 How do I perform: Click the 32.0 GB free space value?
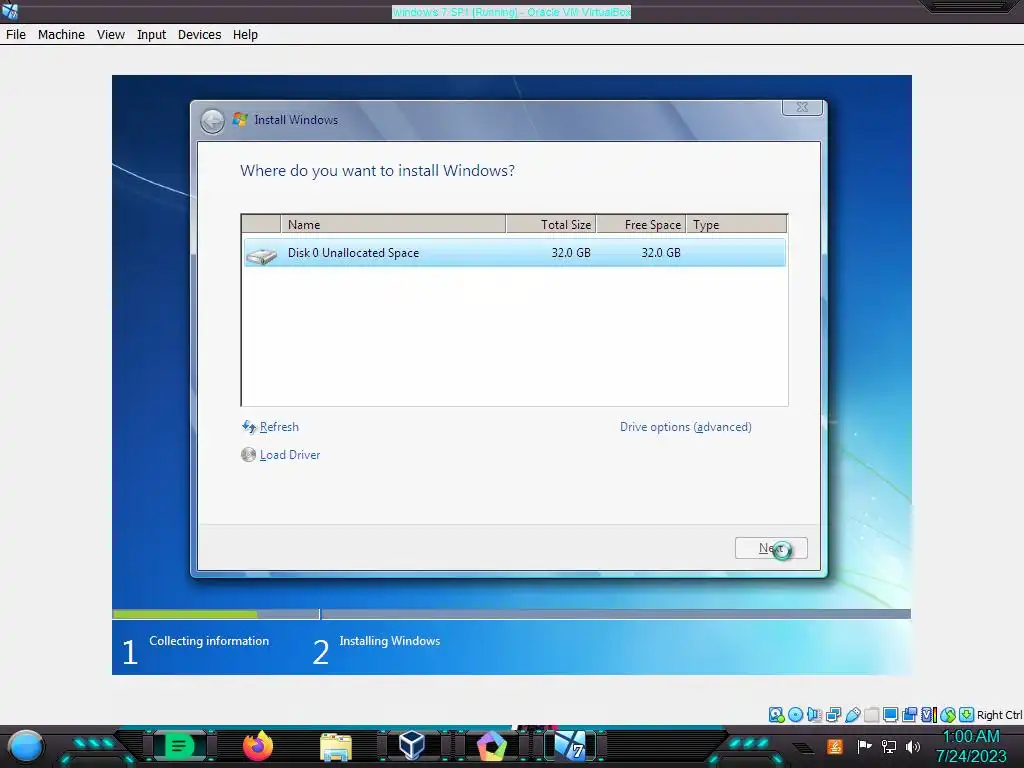click(x=661, y=253)
